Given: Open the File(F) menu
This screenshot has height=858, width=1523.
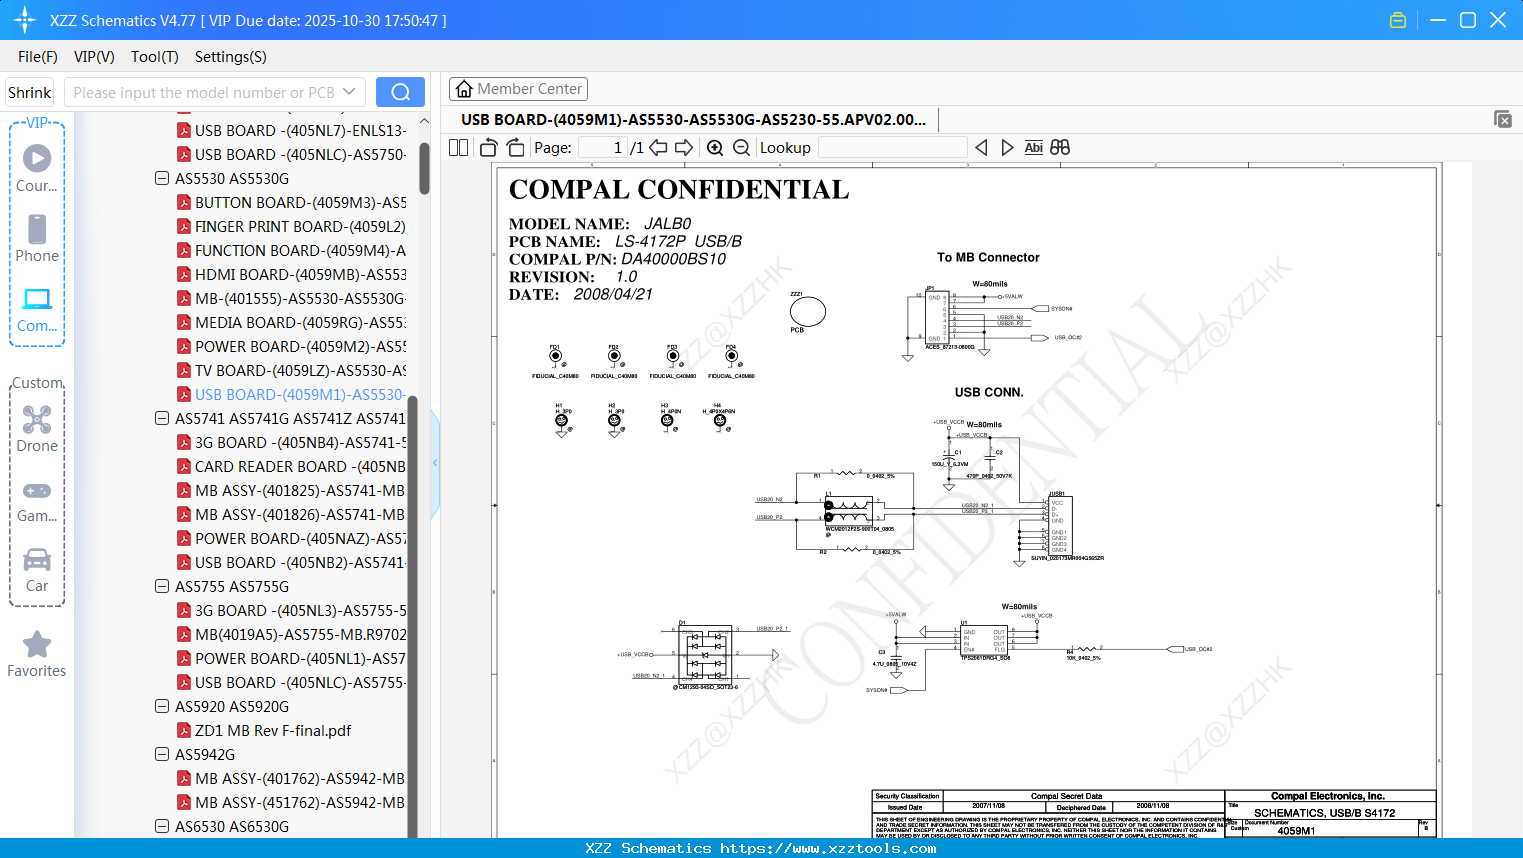Looking at the screenshot, I should coord(38,57).
